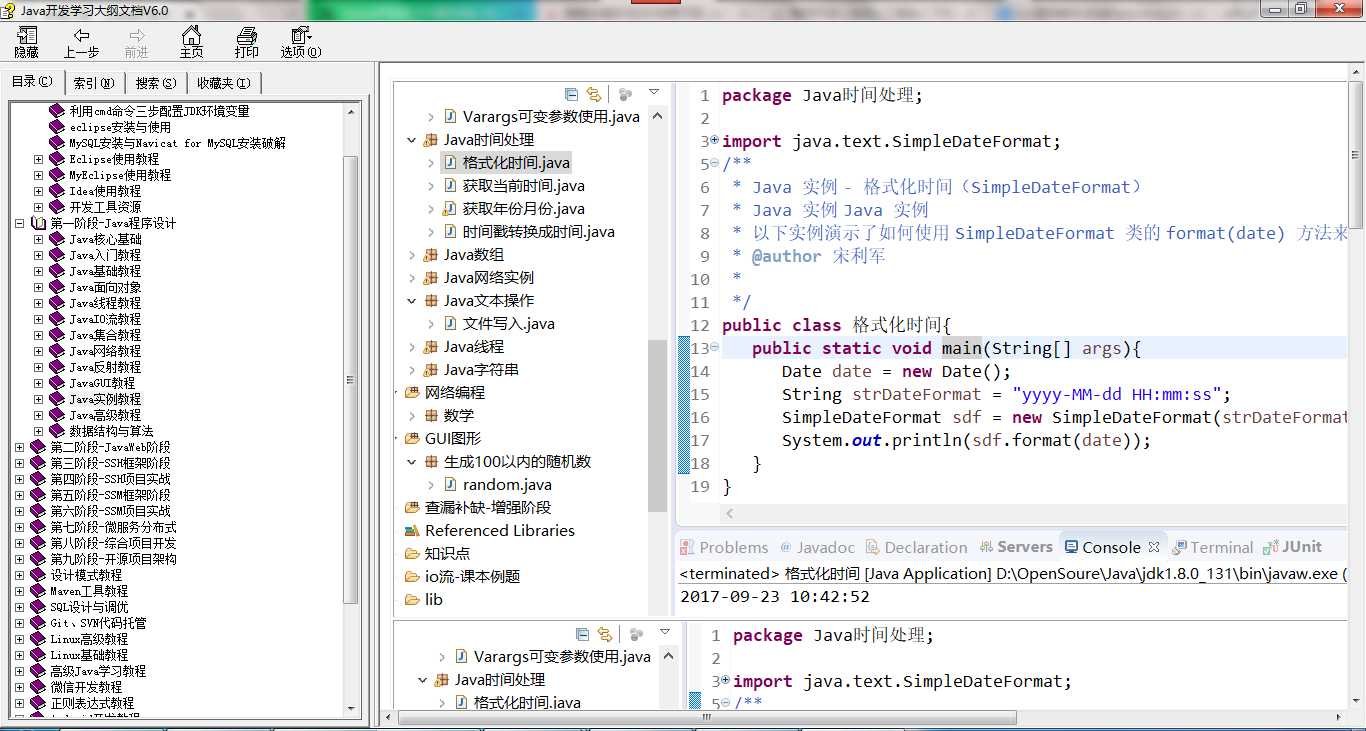Open the Git、SVN代码托管 topic
This screenshot has width=1366, height=731.
98,623
